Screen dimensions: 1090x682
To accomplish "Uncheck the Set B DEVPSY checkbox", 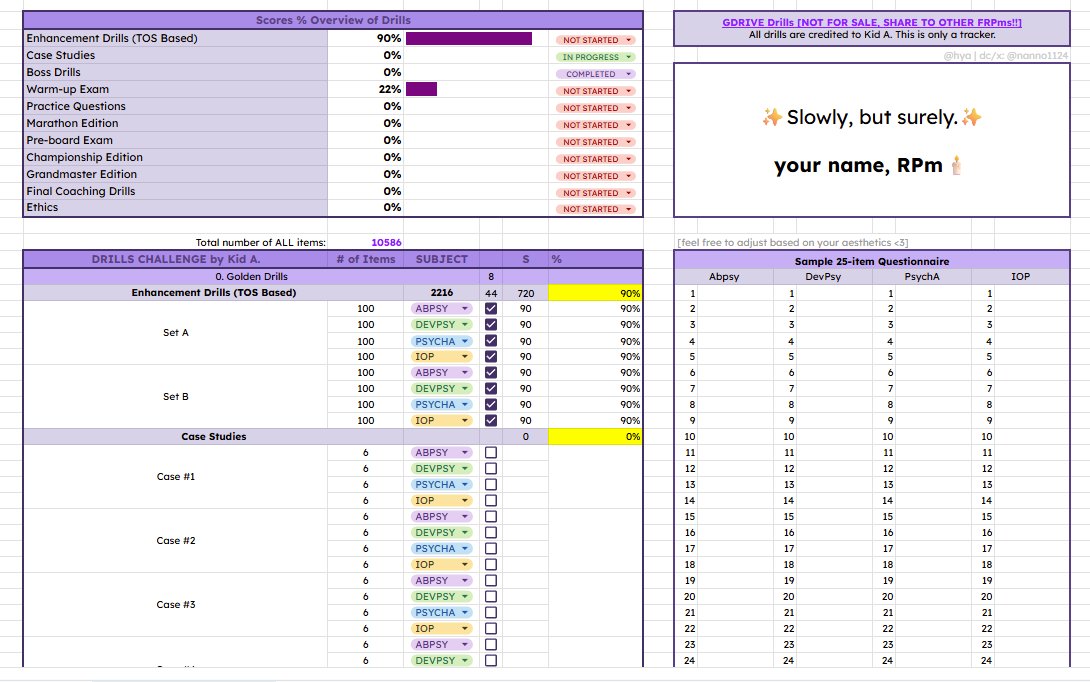I will pyautogui.click(x=491, y=388).
